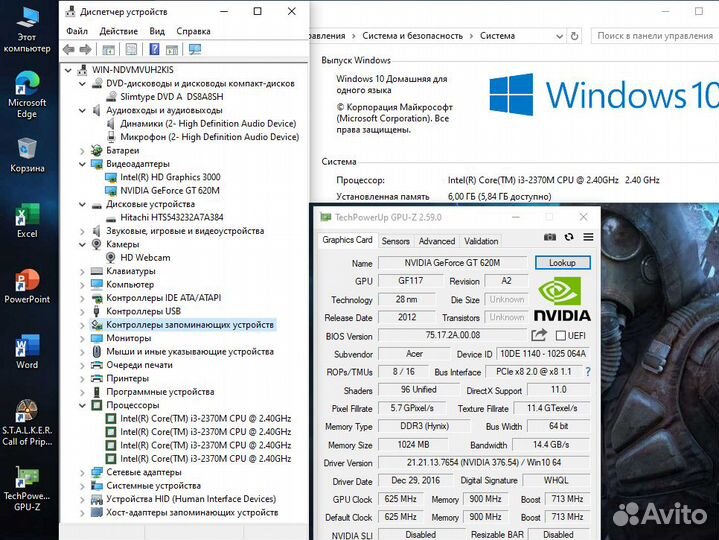Screen dimensions: 719x540
Task: Click the properties toolbar icon in Device Manager
Action: pos(131,50)
